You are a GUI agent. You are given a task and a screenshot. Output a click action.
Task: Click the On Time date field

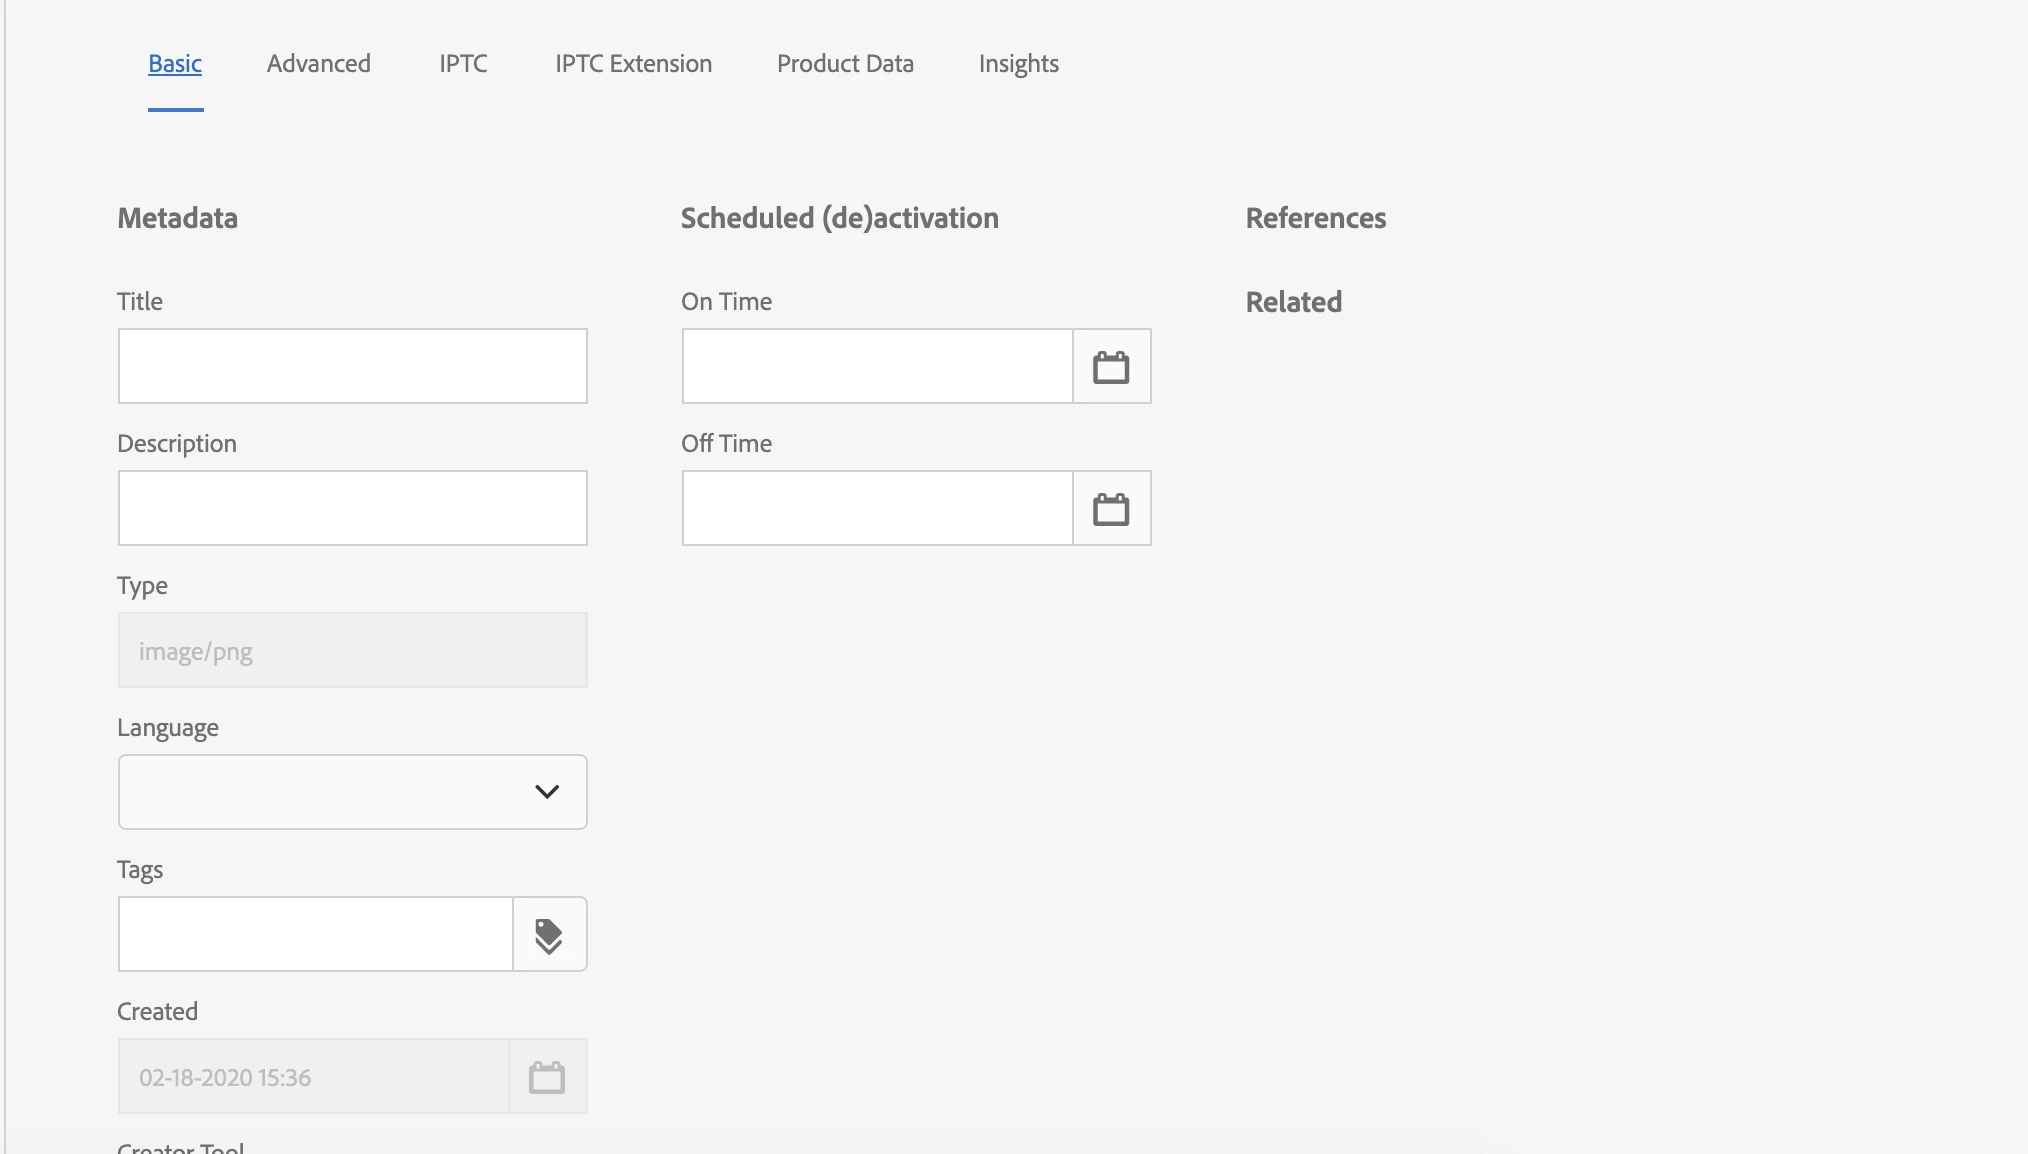click(x=877, y=367)
